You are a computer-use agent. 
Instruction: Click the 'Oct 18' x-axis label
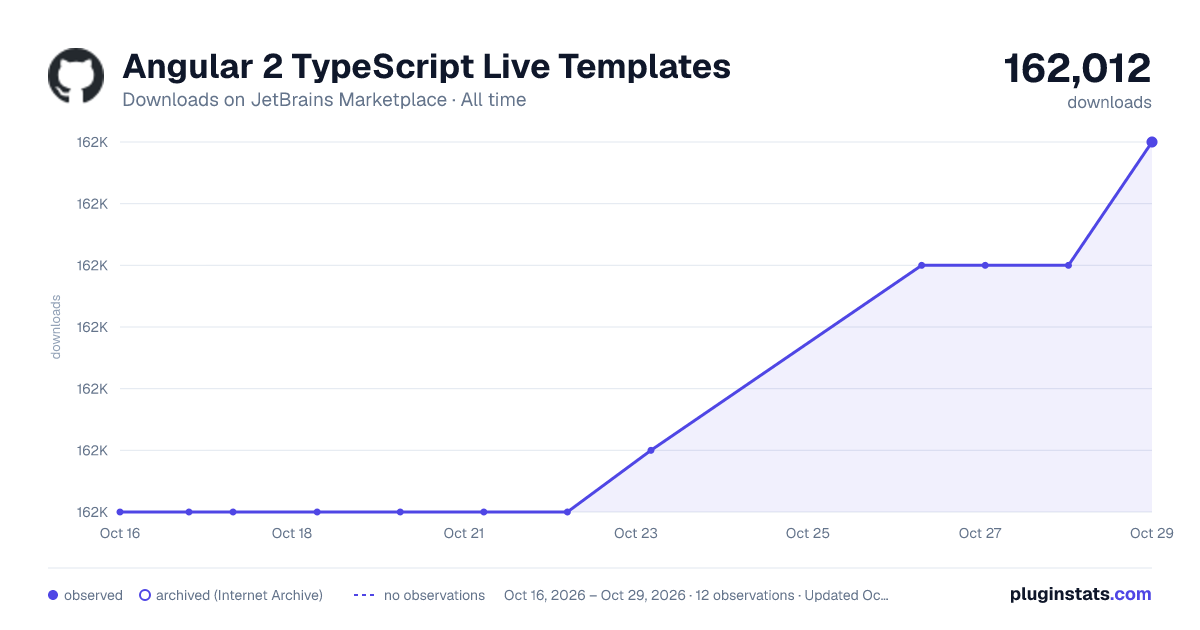pos(291,533)
